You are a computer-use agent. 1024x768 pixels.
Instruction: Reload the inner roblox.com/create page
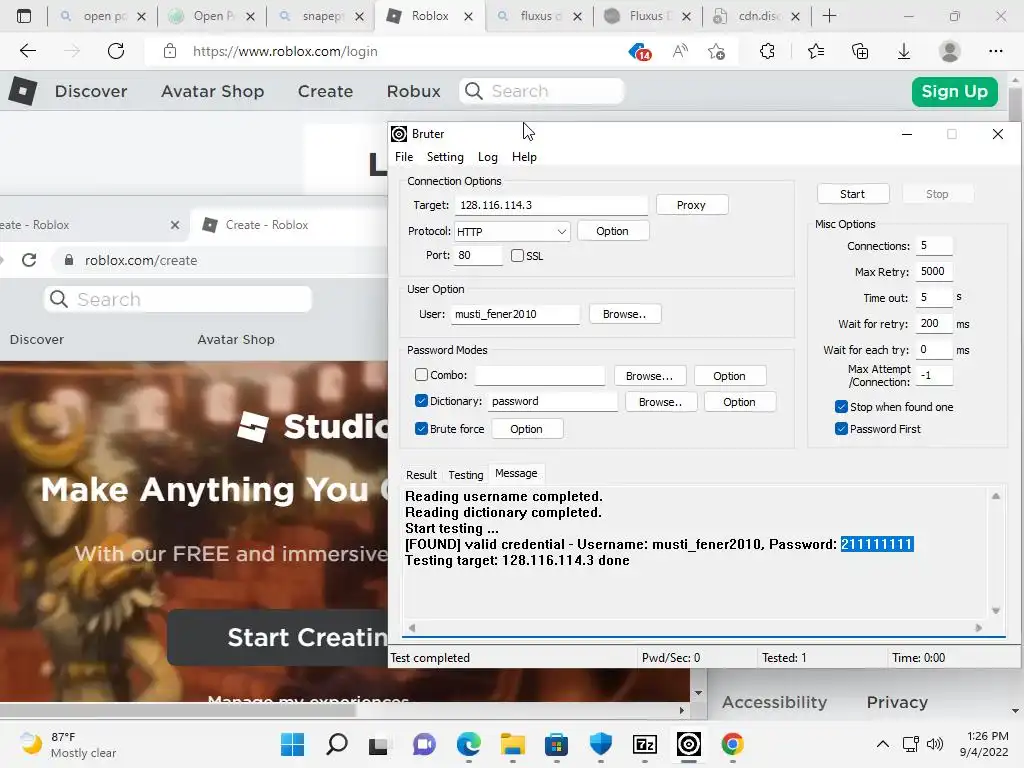click(29, 260)
